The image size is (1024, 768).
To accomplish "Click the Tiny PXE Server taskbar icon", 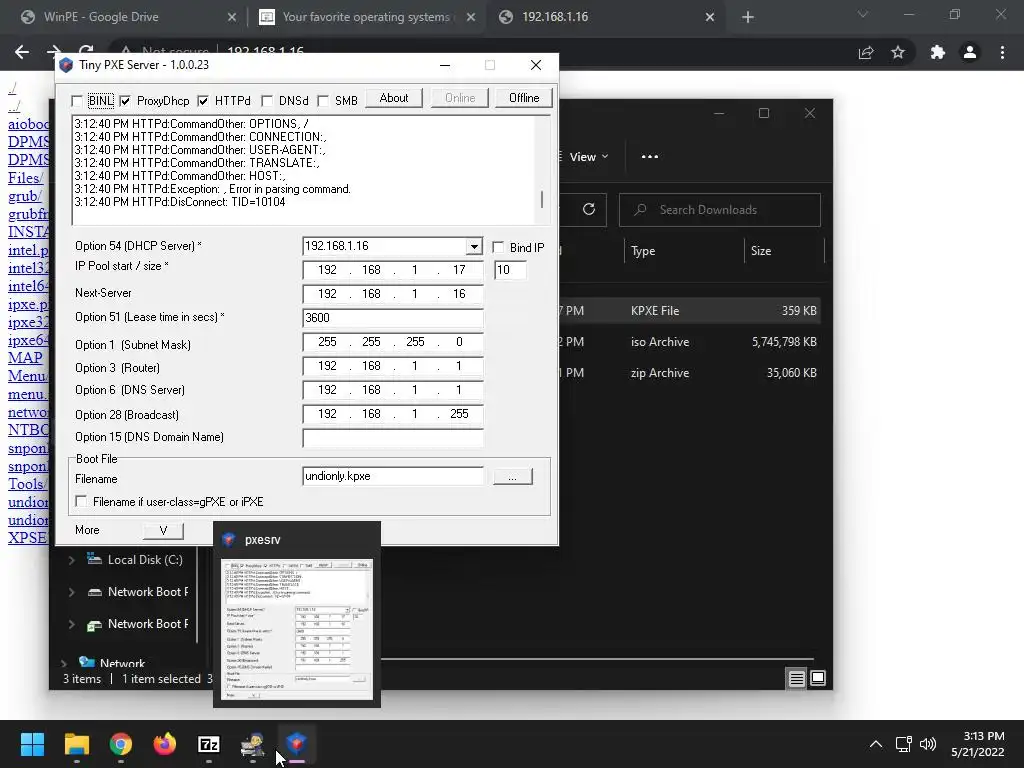I will (x=296, y=744).
